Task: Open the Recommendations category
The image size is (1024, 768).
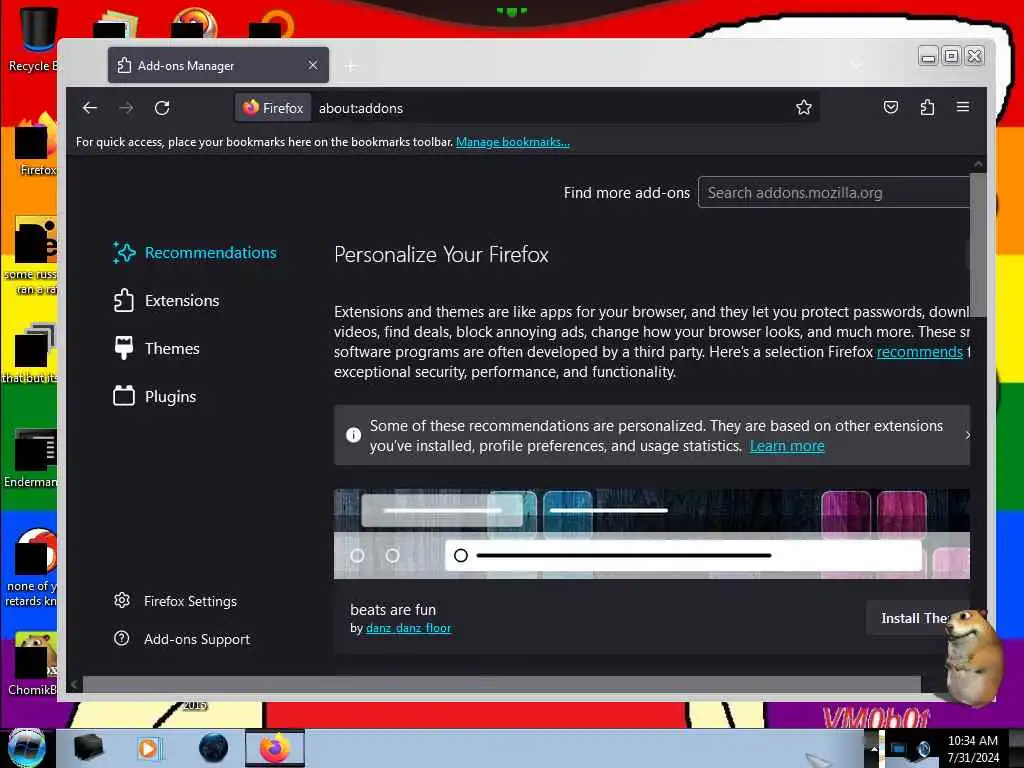Action: (x=195, y=253)
